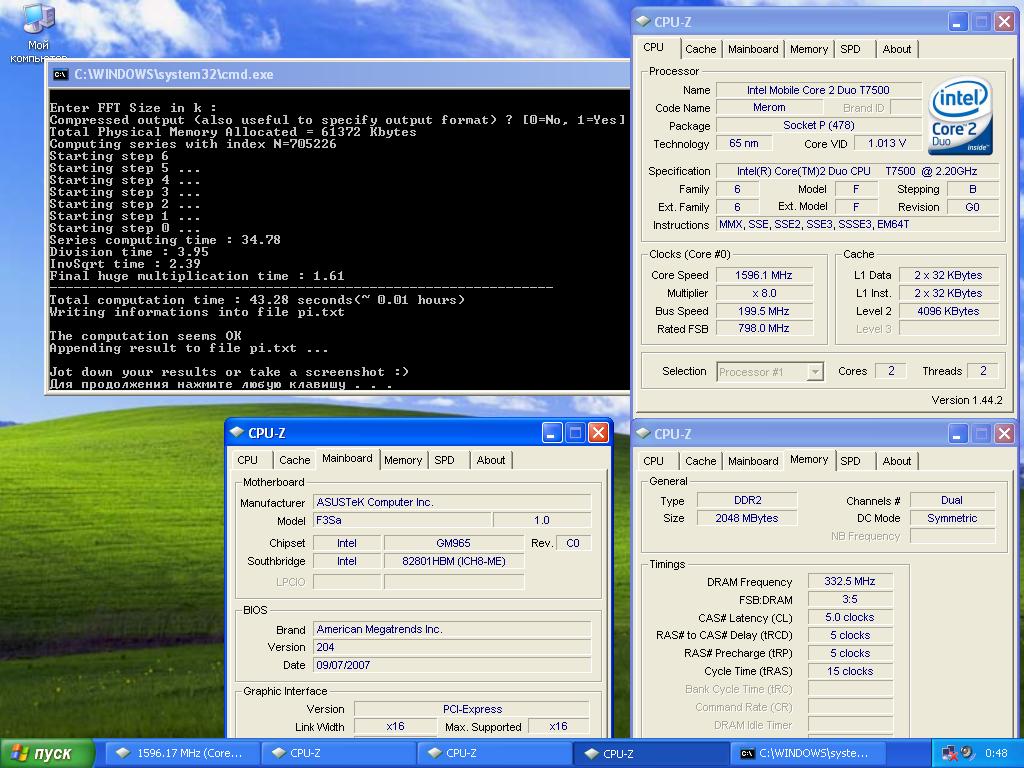Click the processor Name field T7500
Screen dimensions: 1024x768
[818, 89]
